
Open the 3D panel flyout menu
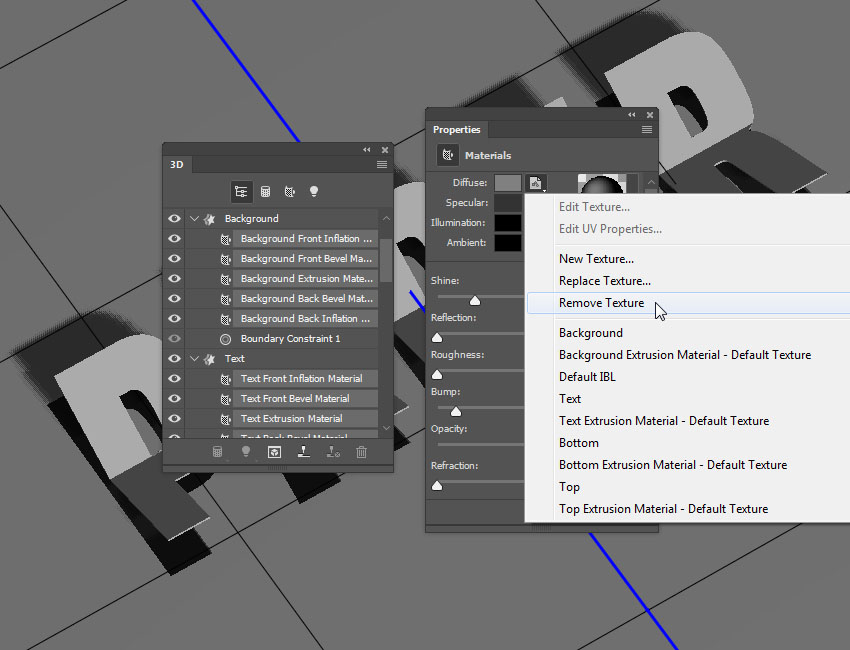coord(382,164)
